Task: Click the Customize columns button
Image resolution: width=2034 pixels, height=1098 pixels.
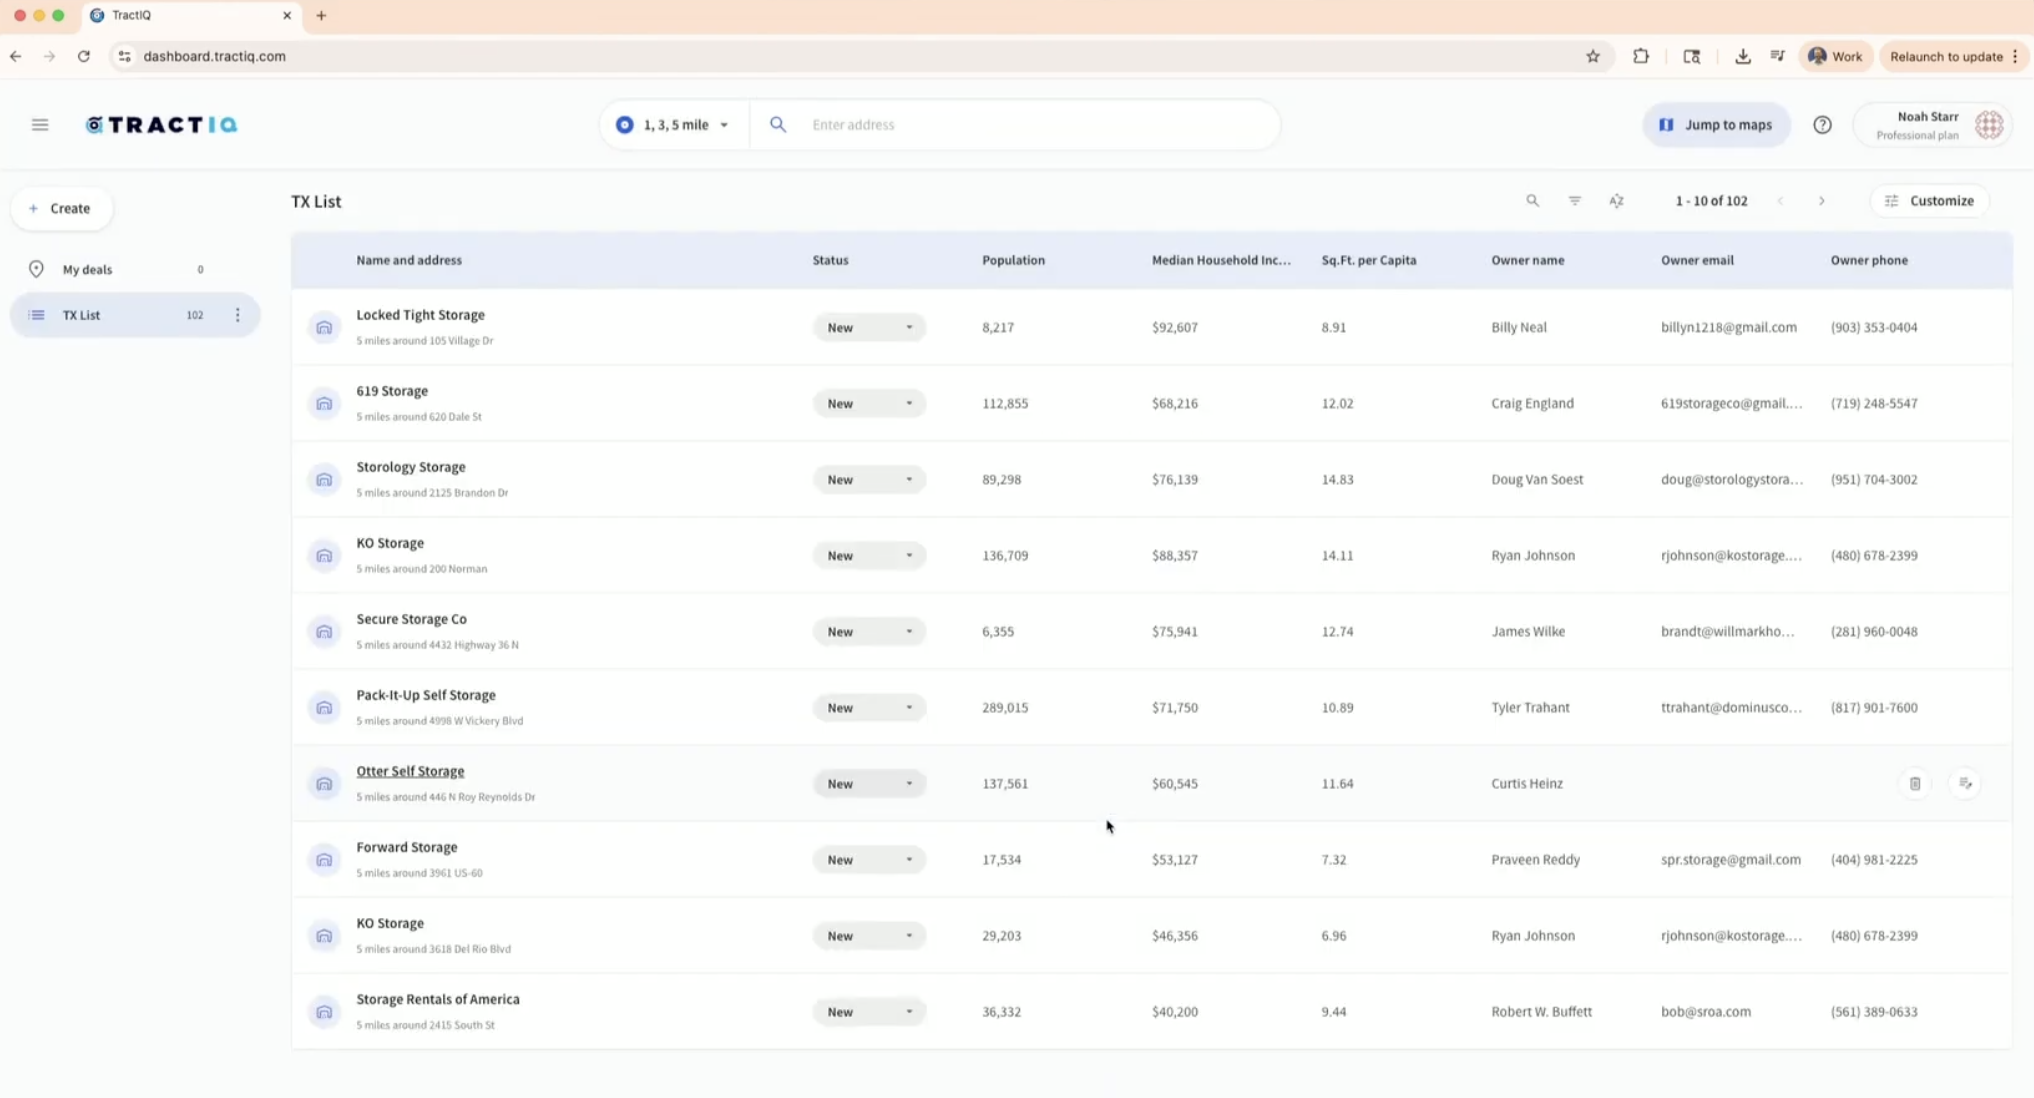Action: [1929, 201]
